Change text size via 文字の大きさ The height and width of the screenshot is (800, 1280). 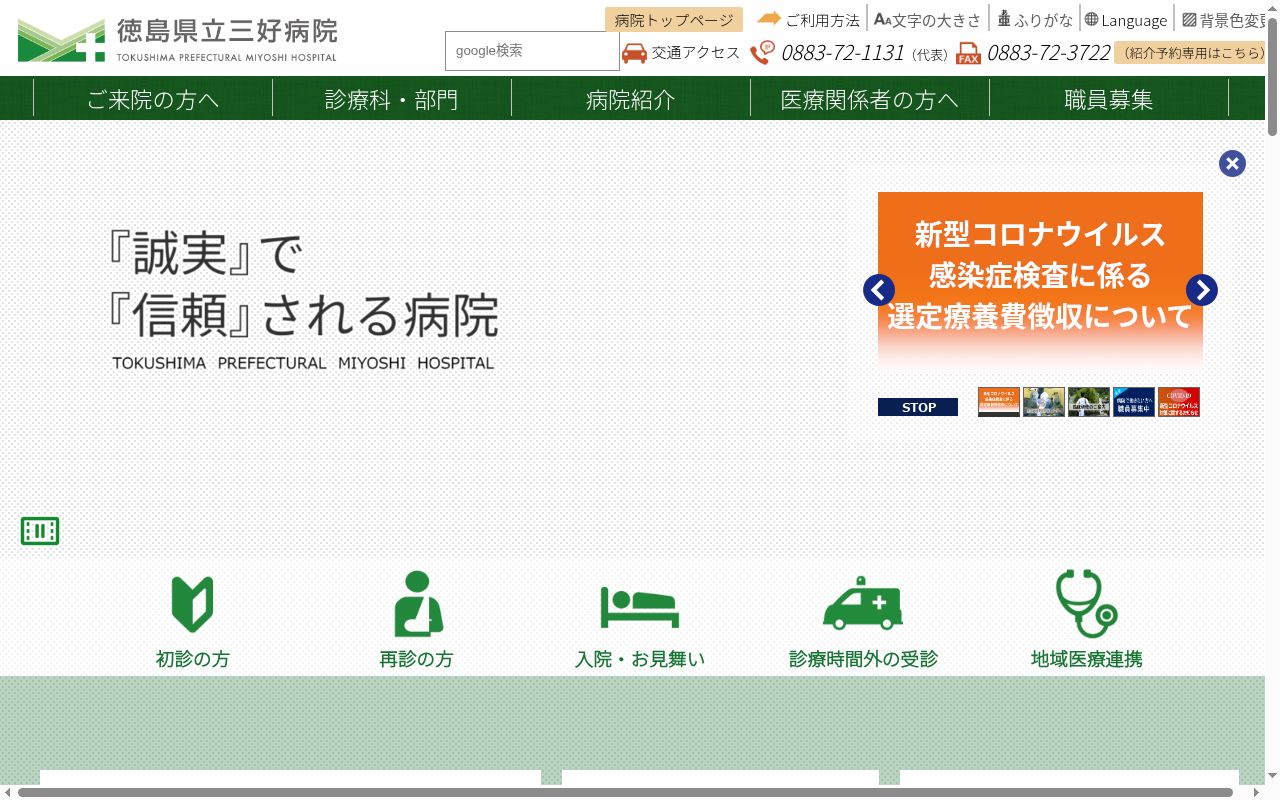928,19
